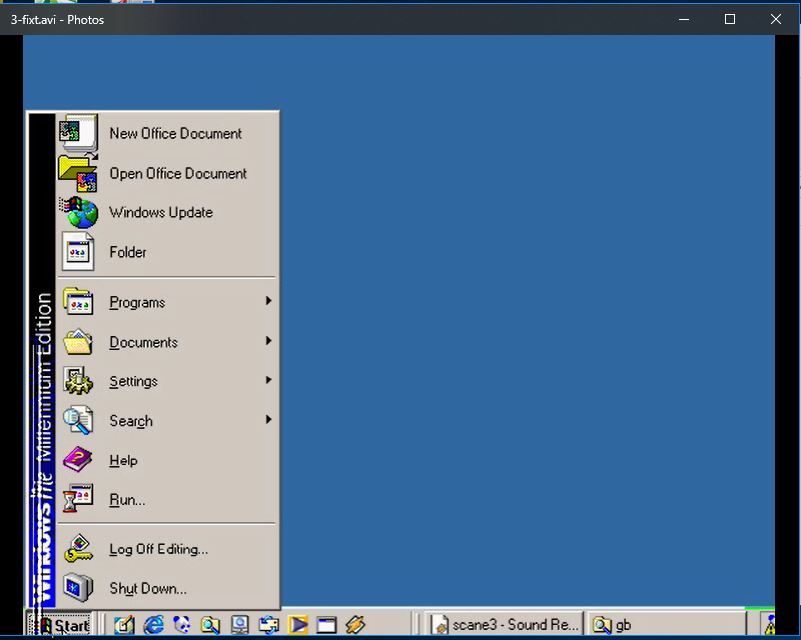Click the New Office Document icon
The image size is (801, 640).
(x=78, y=133)
